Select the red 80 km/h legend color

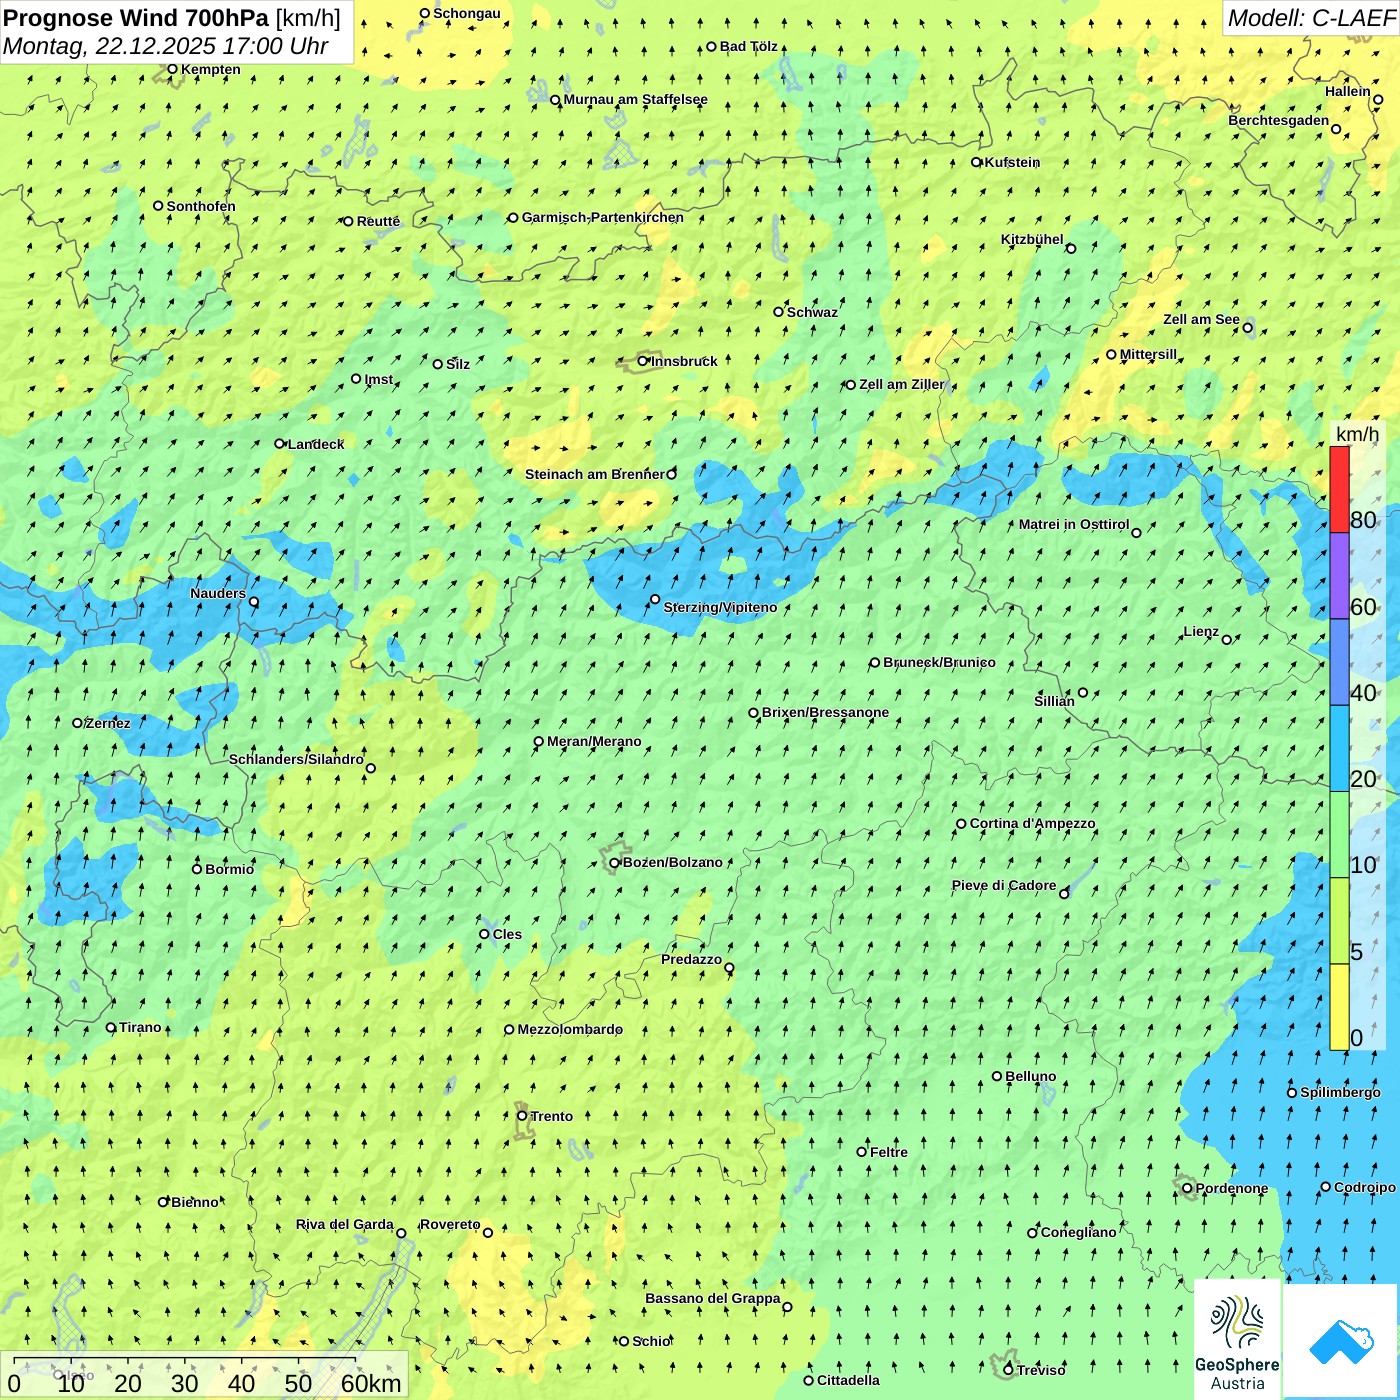(x=1339, y=489)
